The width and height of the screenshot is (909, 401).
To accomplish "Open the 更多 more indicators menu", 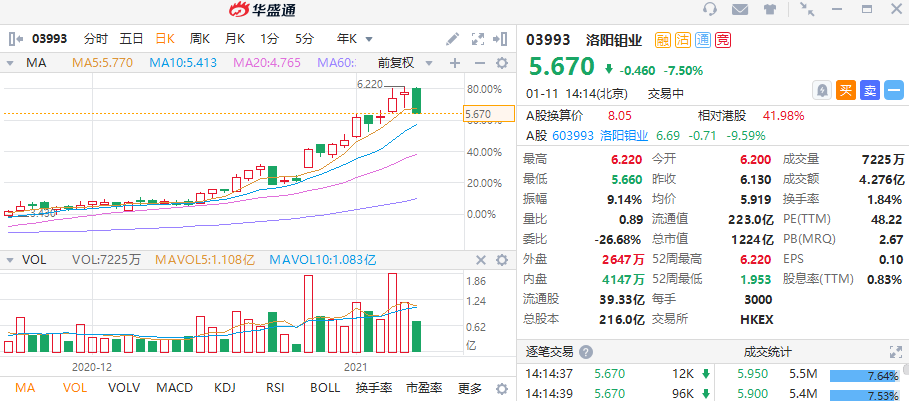I will pos(469,388).
